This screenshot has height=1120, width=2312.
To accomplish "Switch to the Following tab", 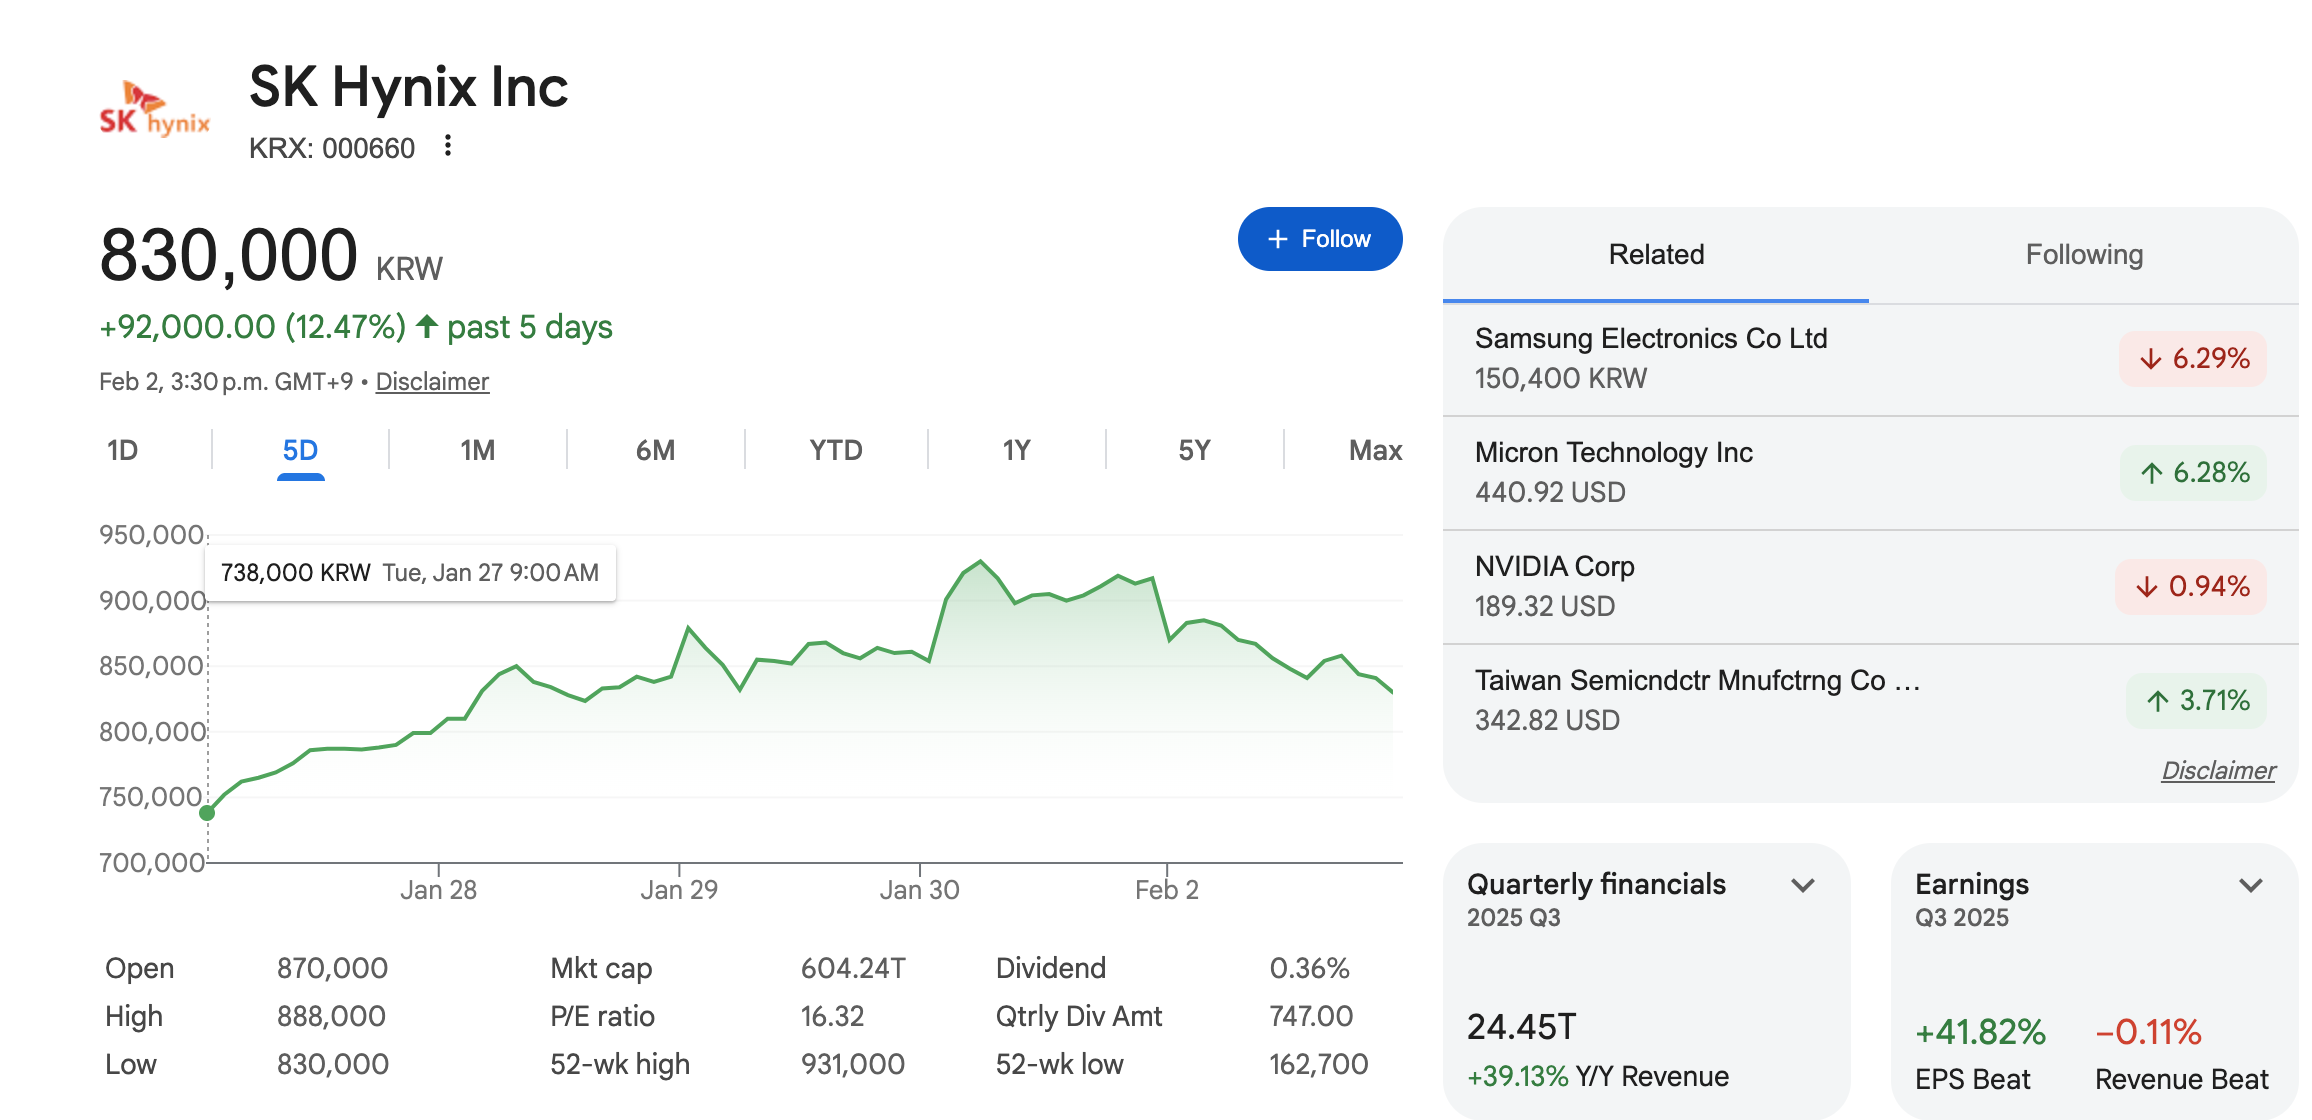I will tap(2084, 255).
